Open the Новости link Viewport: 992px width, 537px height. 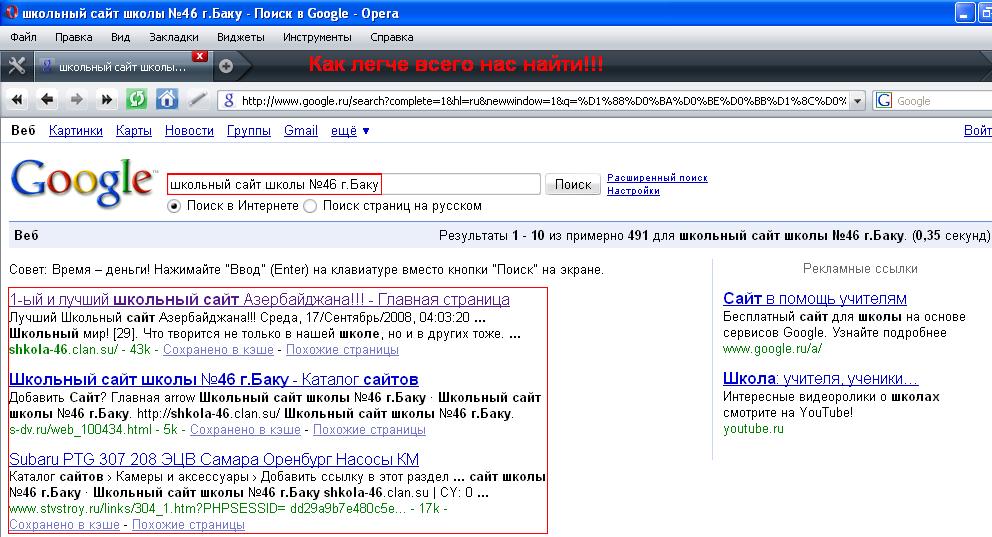tap(189, 130)
